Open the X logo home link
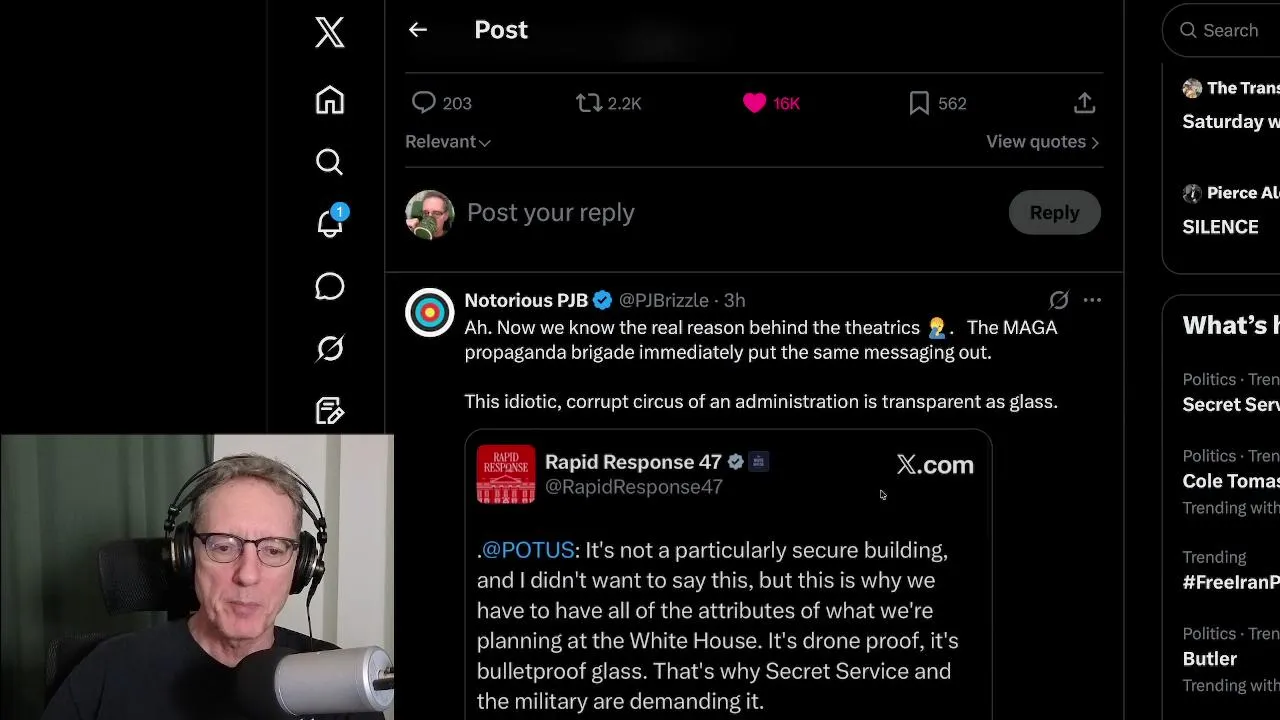 [x=329, y=32]
